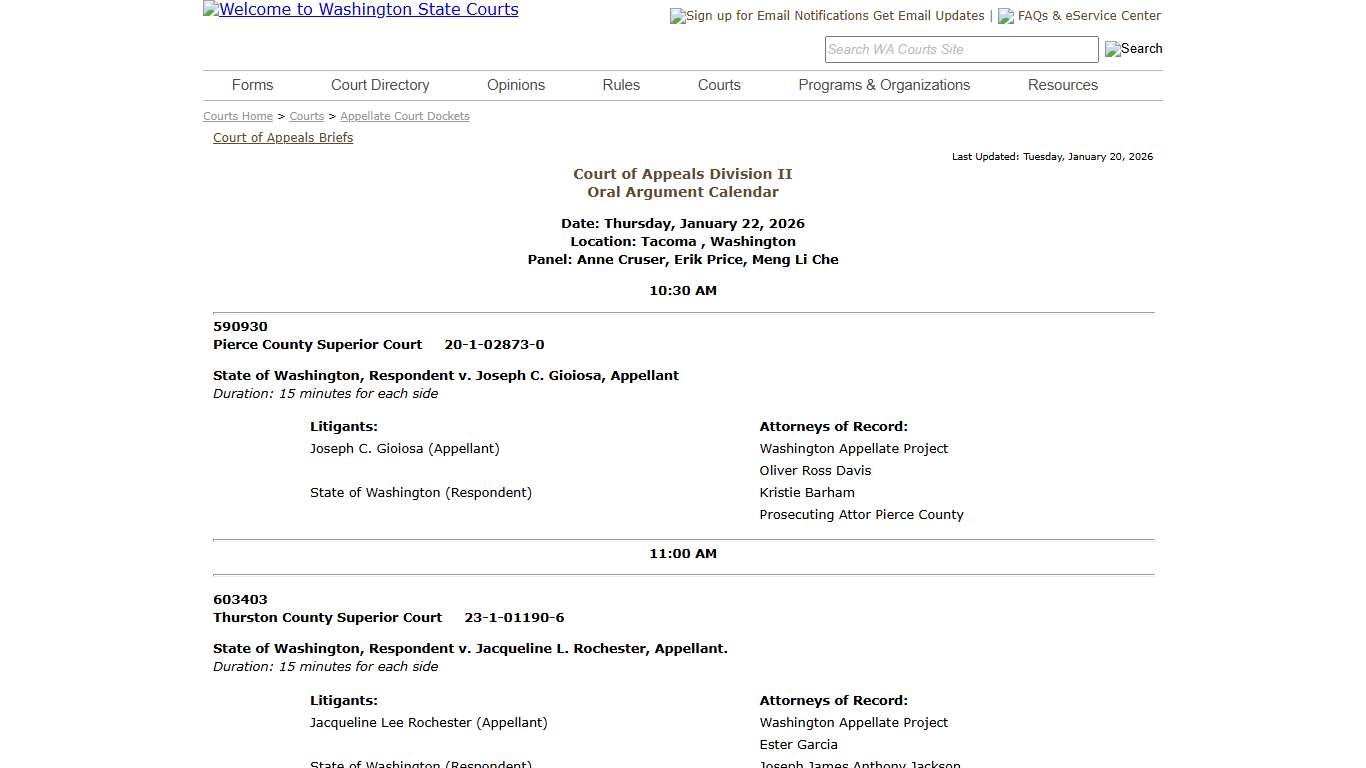Click the FAQs & eService Center icon
This screenshot has height=768, width=1366.
(1004, 15)
